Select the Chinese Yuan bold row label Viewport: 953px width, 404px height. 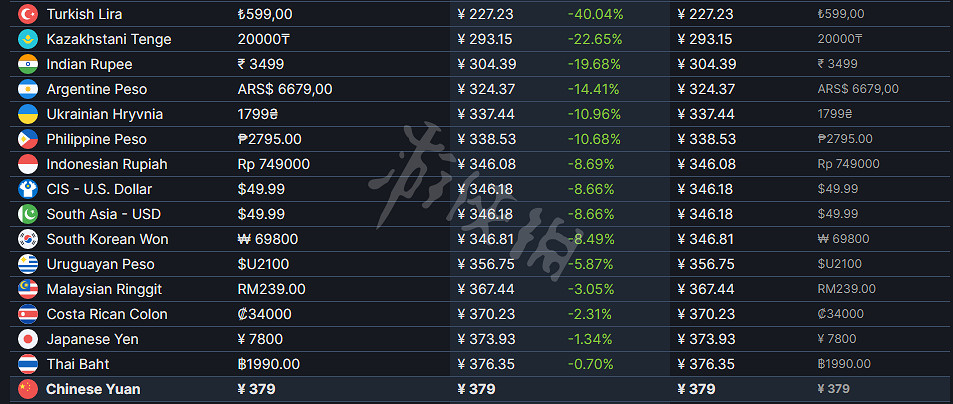93,389
